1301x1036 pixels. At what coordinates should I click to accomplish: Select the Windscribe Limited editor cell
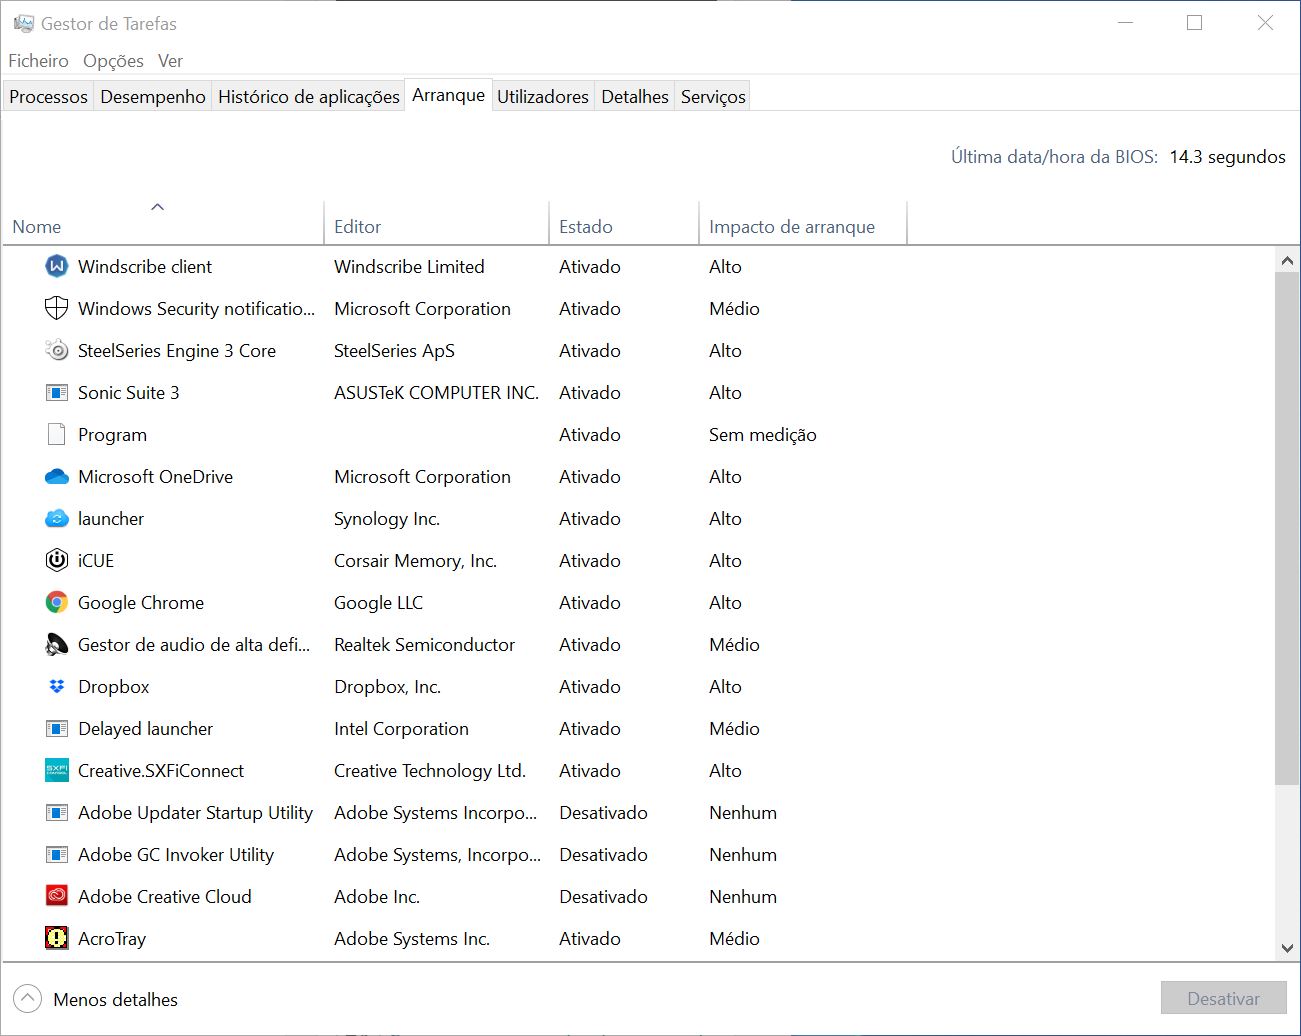tap(409, 266)
